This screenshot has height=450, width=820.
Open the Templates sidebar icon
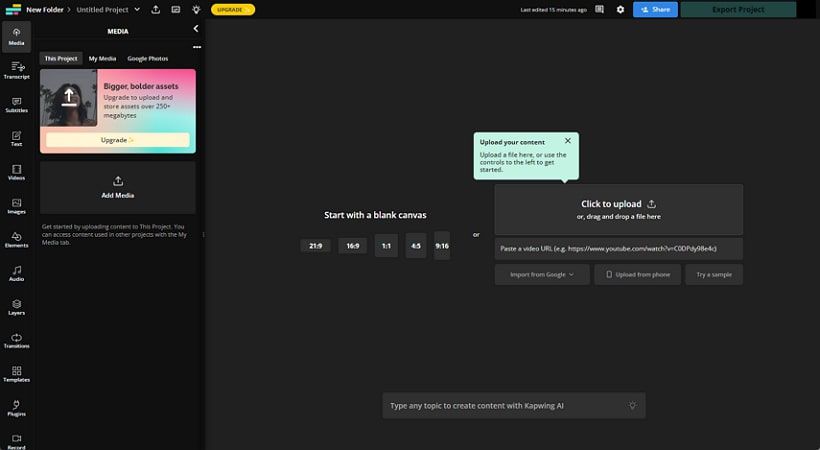click(x=16, y=375)
